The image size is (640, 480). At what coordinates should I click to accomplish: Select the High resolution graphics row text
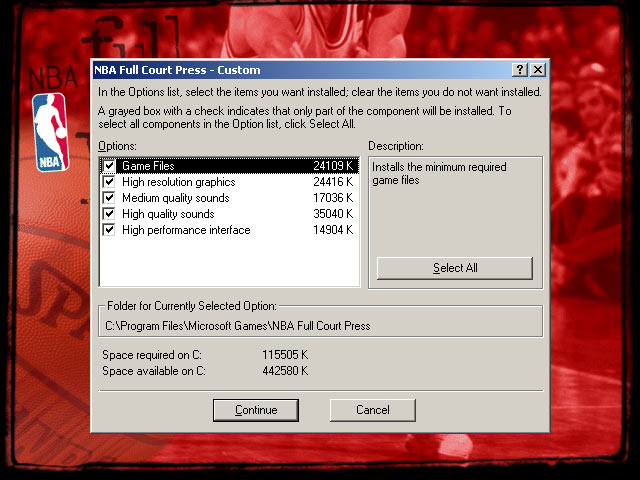click(179, 182)
